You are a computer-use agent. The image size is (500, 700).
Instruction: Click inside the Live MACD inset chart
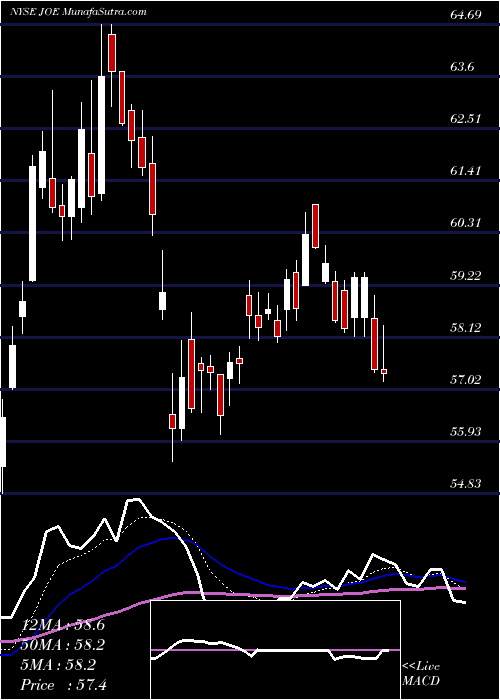(275, 650)
